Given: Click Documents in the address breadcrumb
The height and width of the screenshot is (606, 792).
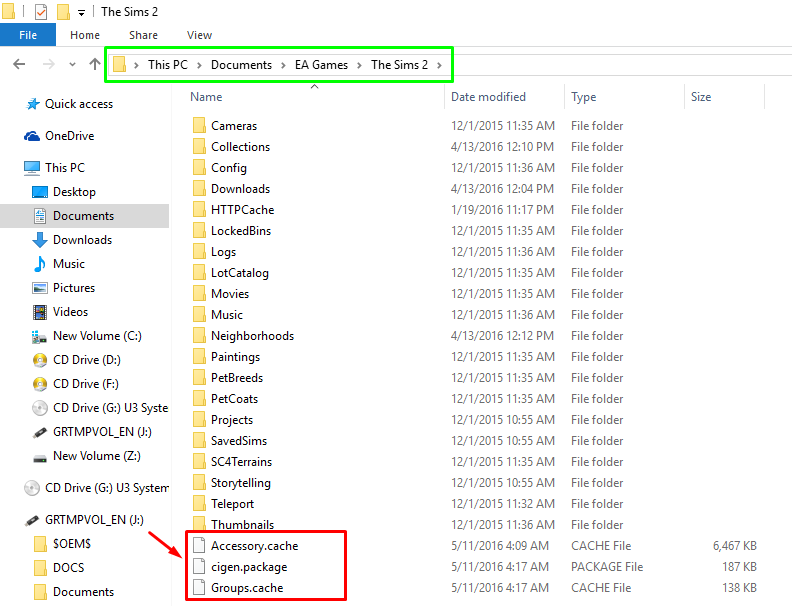Looking at the screenshot, I should pyautogui.click(x=241, y=65).
